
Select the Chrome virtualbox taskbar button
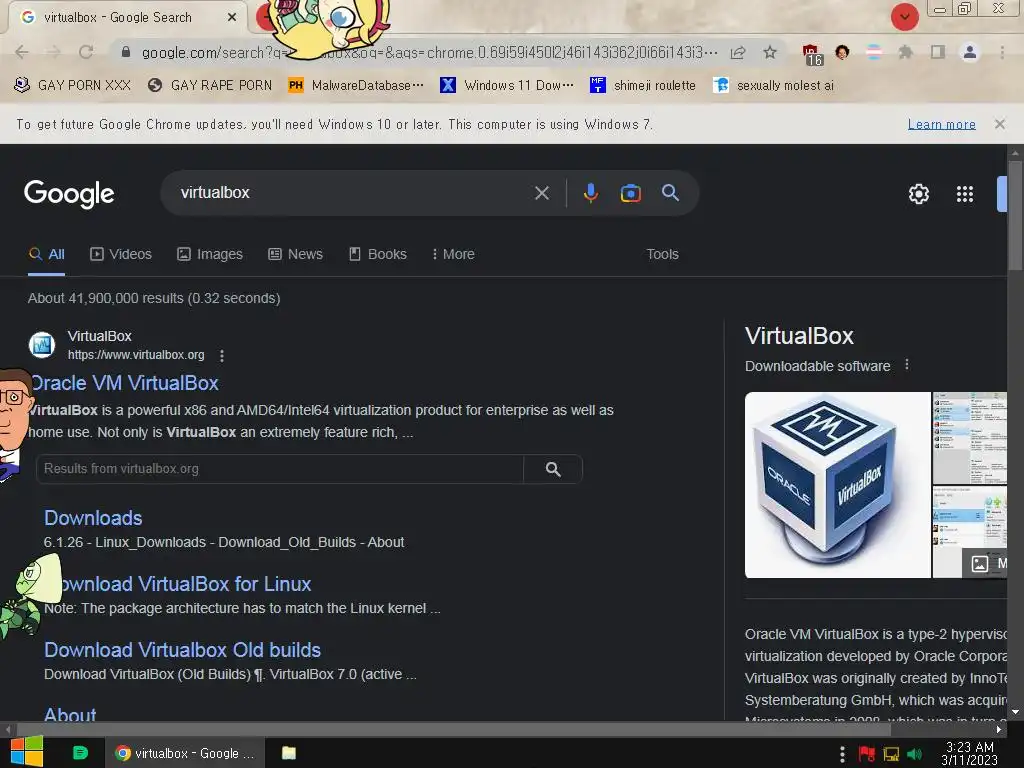(185, 753)
